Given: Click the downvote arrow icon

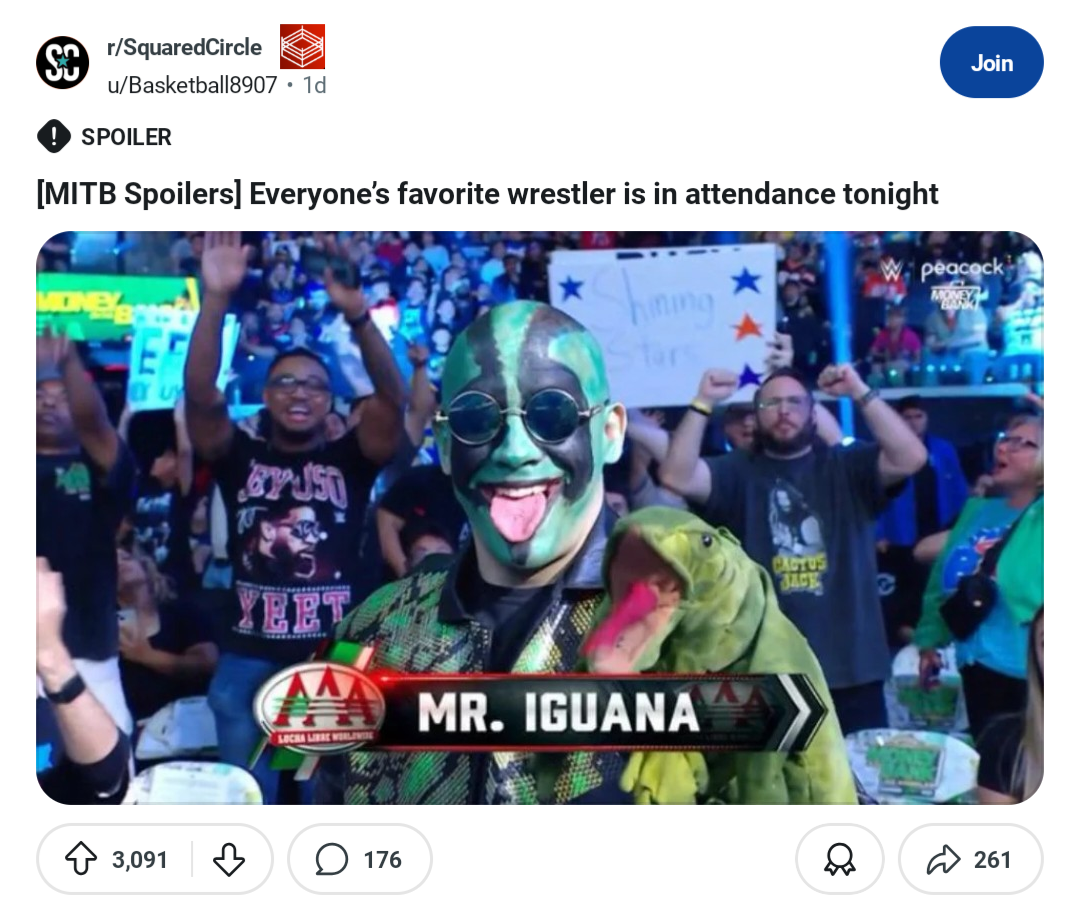Looking at the screenshot, I should pos(229,859).
